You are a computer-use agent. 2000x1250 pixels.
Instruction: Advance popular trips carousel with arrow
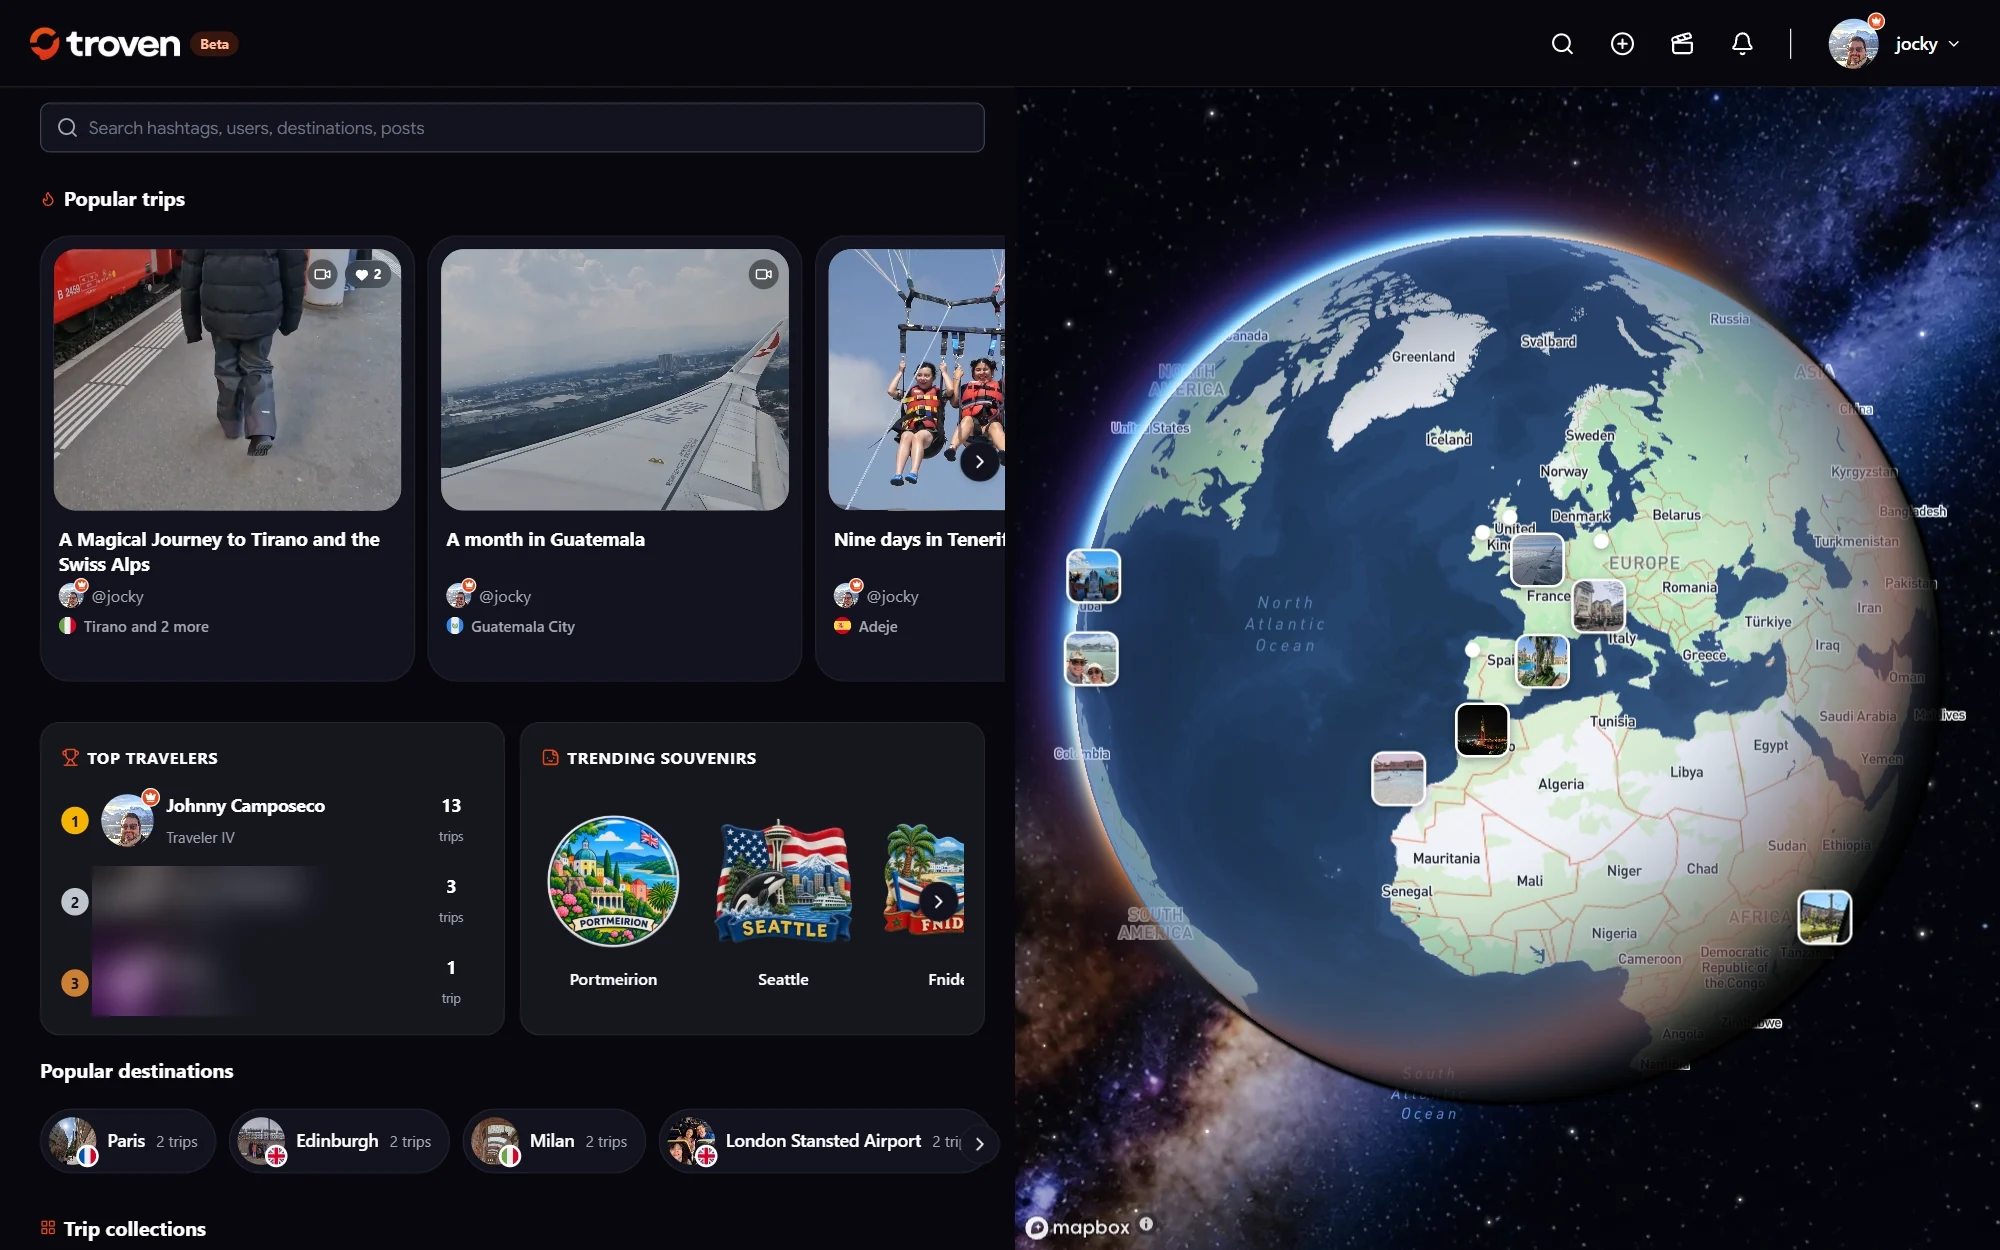point(979,462)
